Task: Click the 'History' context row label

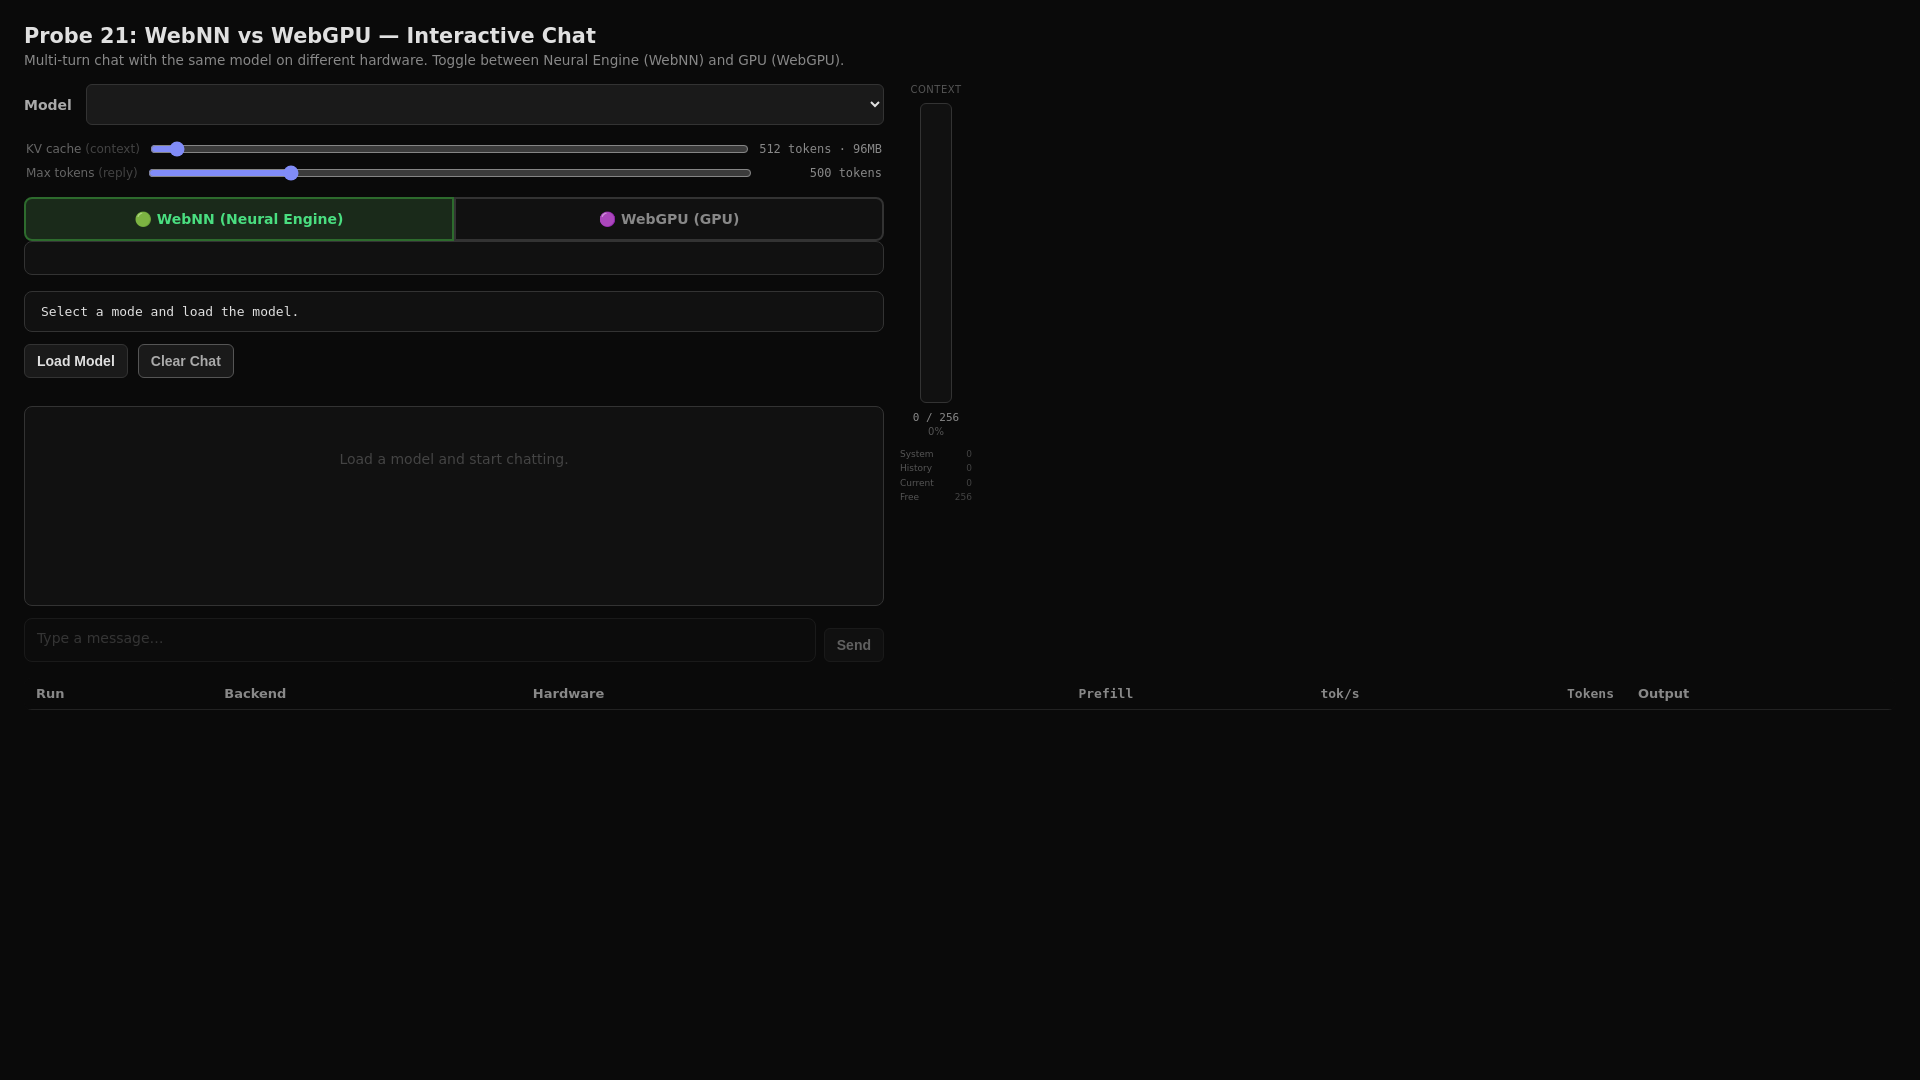Action: click(915, 468)
